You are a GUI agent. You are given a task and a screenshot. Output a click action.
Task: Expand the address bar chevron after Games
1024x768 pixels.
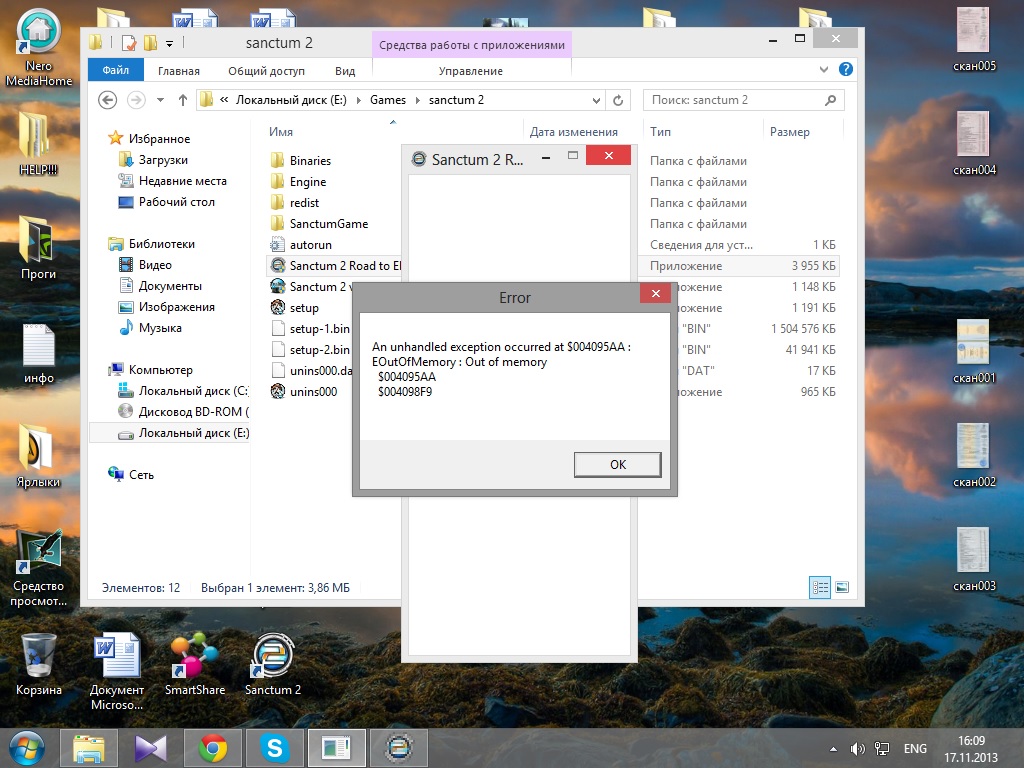click(x=417, y=100)
